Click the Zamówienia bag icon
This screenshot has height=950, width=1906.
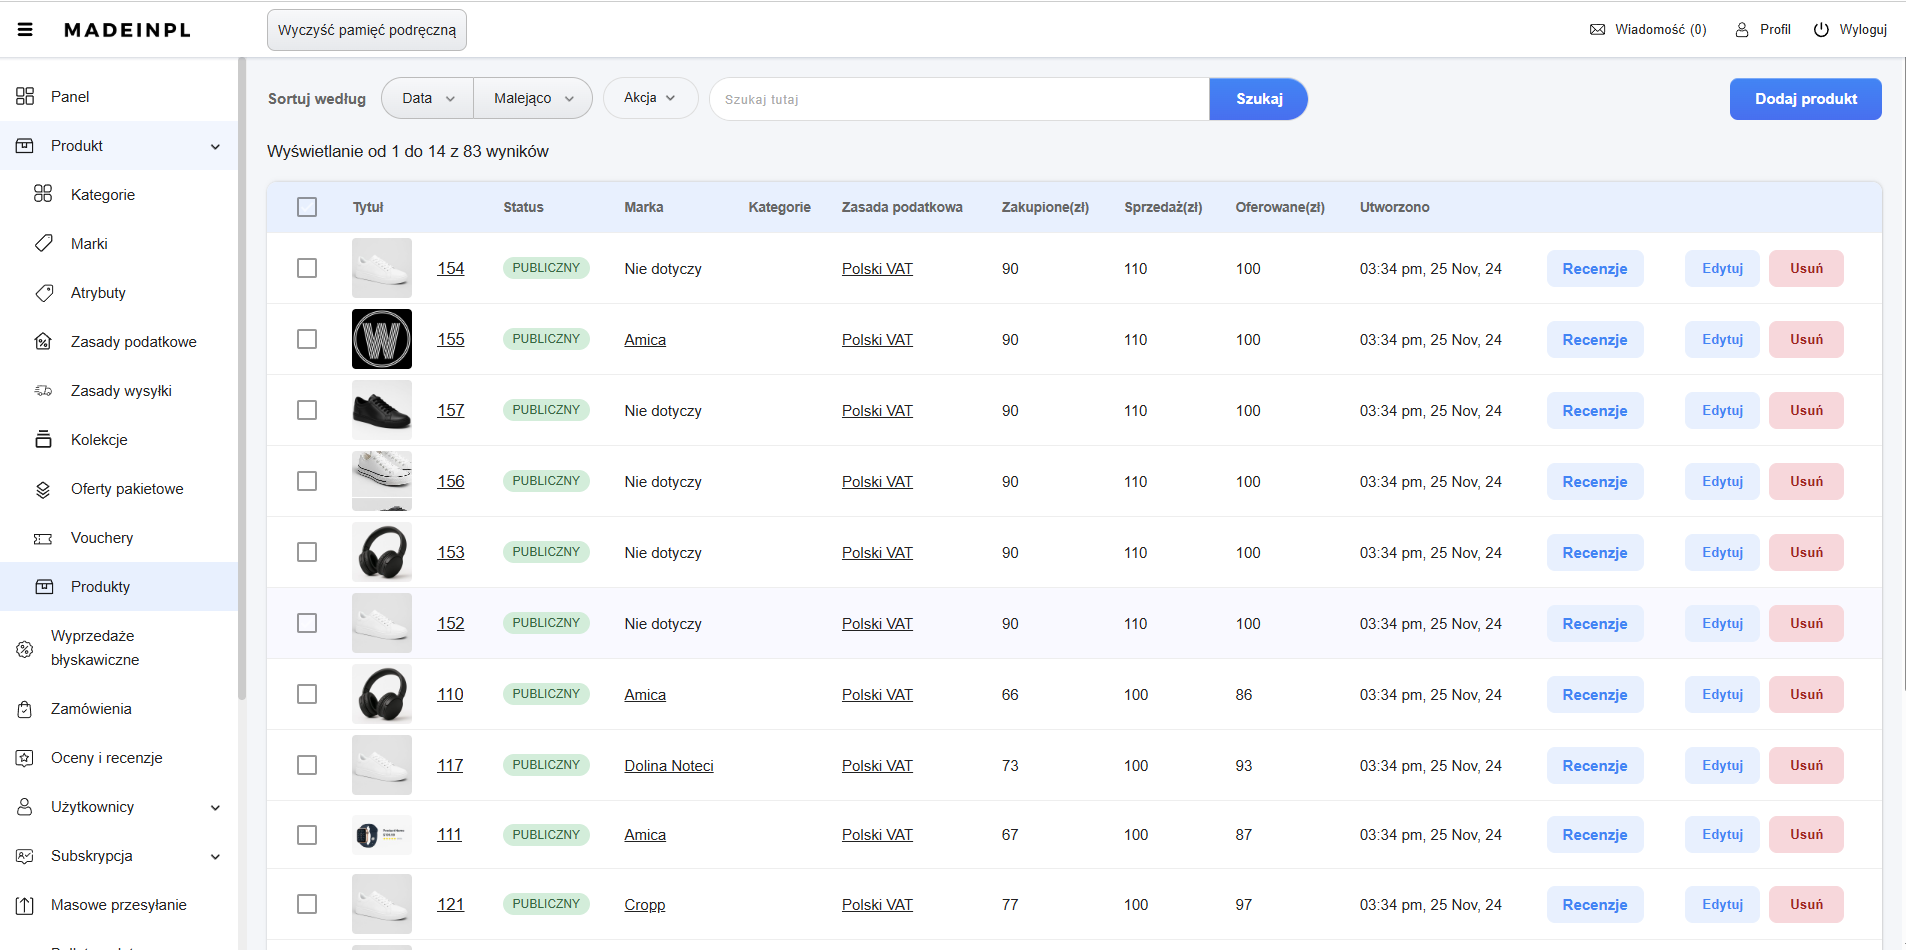(x=25, y=709)
